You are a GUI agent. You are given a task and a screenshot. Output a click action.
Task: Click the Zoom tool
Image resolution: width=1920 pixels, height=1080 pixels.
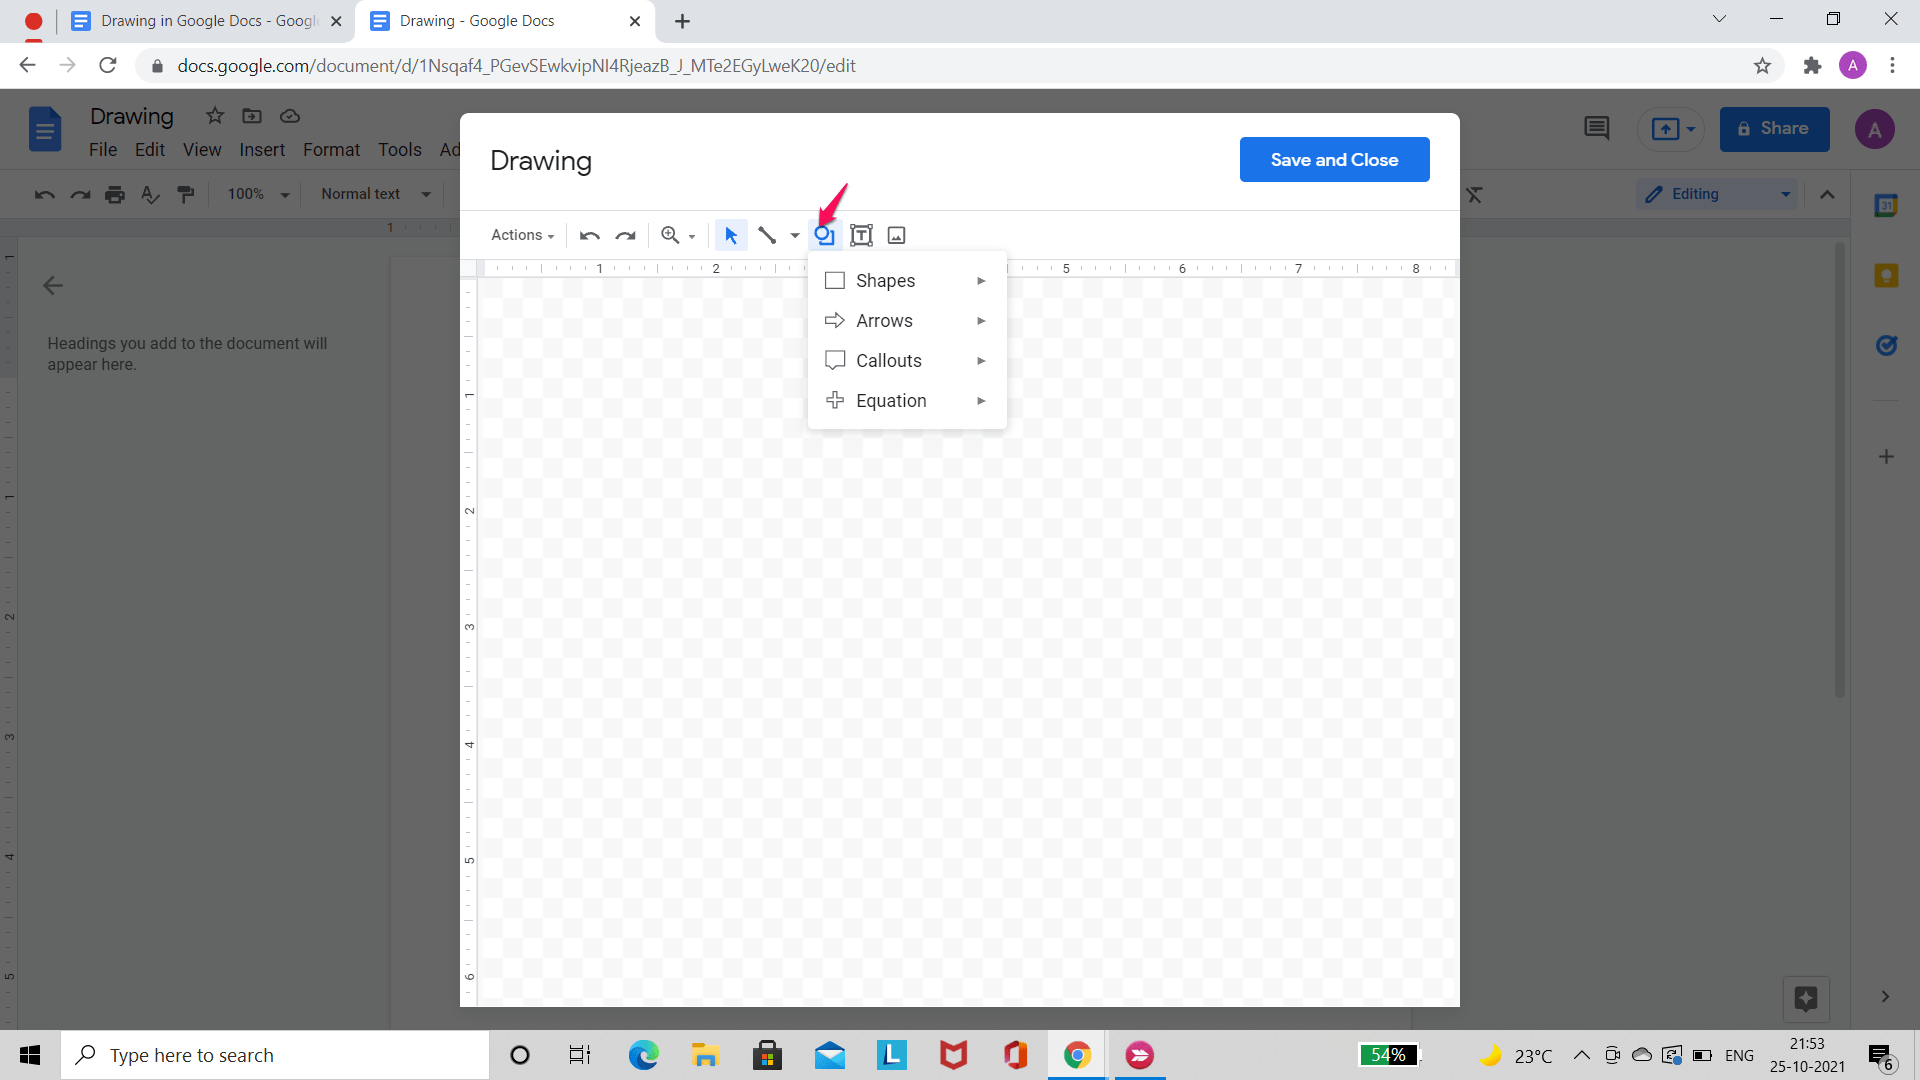[x=676, y=235]
